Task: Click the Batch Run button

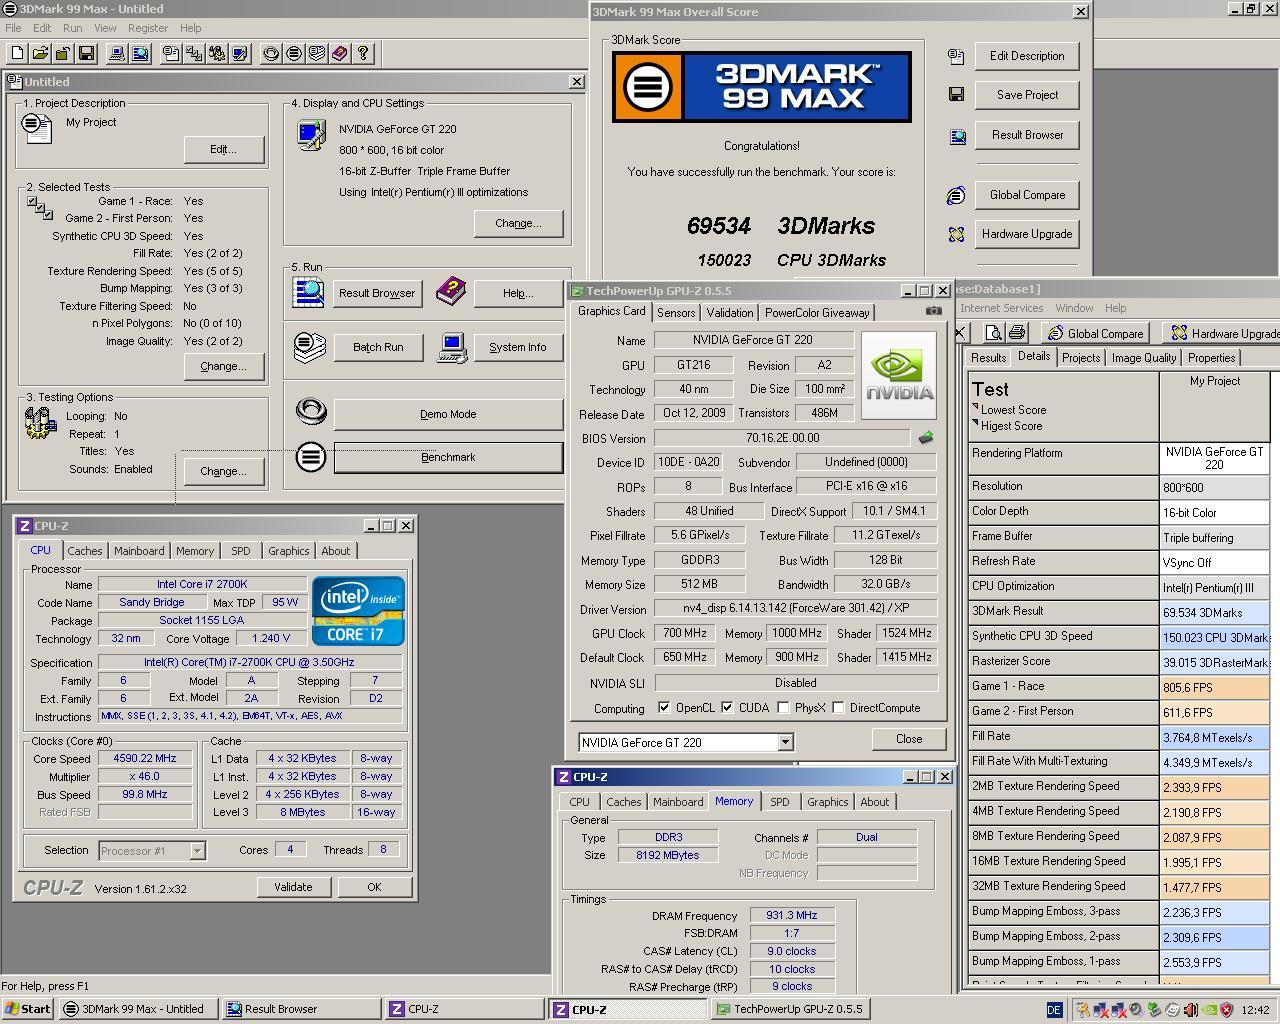Action: [x=378, y=347]
